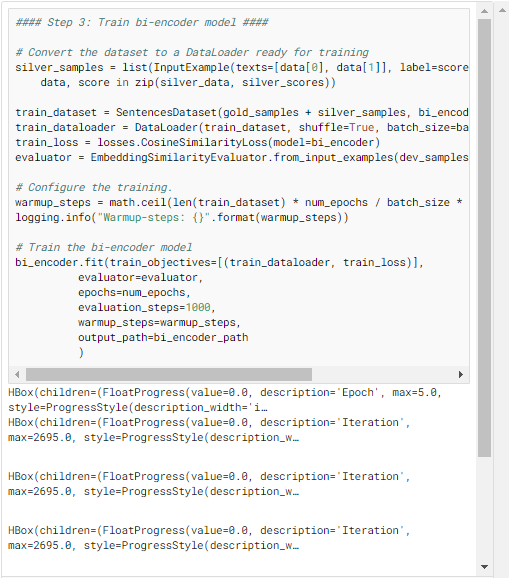Click the argument 'epochs=num_epochs,'
510x578 pixels.
(x=134, y=293)
